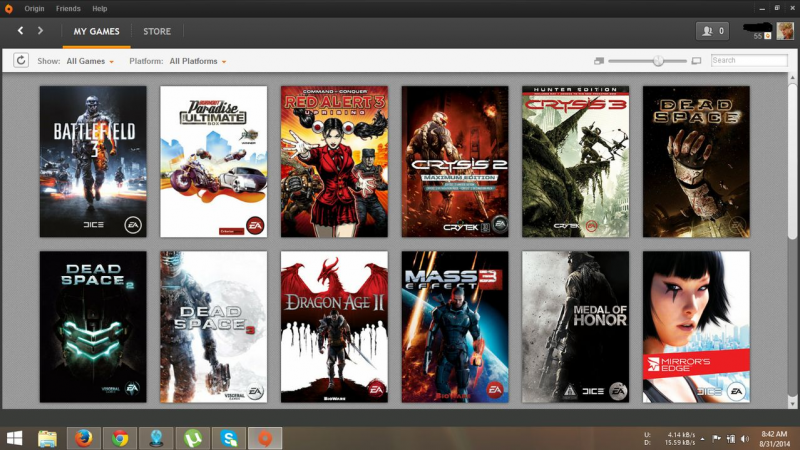This screenshot has width=800, height=450.
Task: Select the Battlefield 3 game tile
Action: (93, 162)
